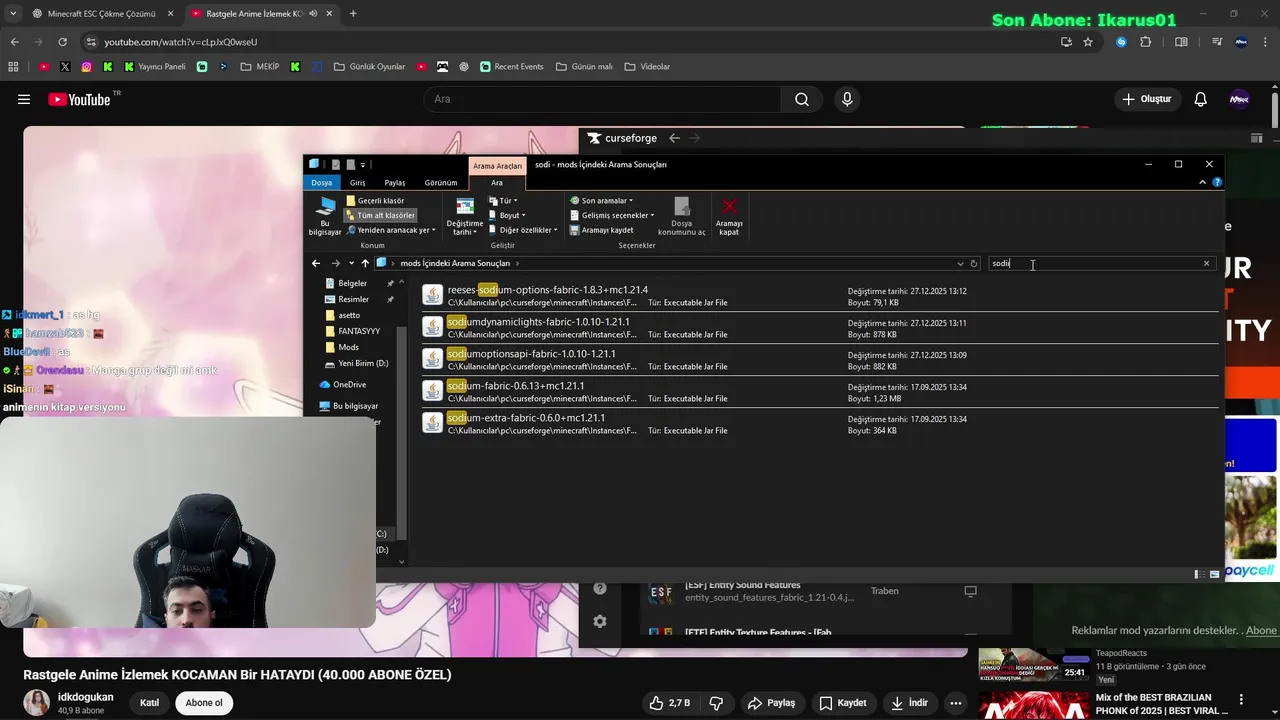Image resolution: width=1280 pixels, height=720 pixels.
Task: Switch to the Giriş ribbon tab
Action: point(357,183)
